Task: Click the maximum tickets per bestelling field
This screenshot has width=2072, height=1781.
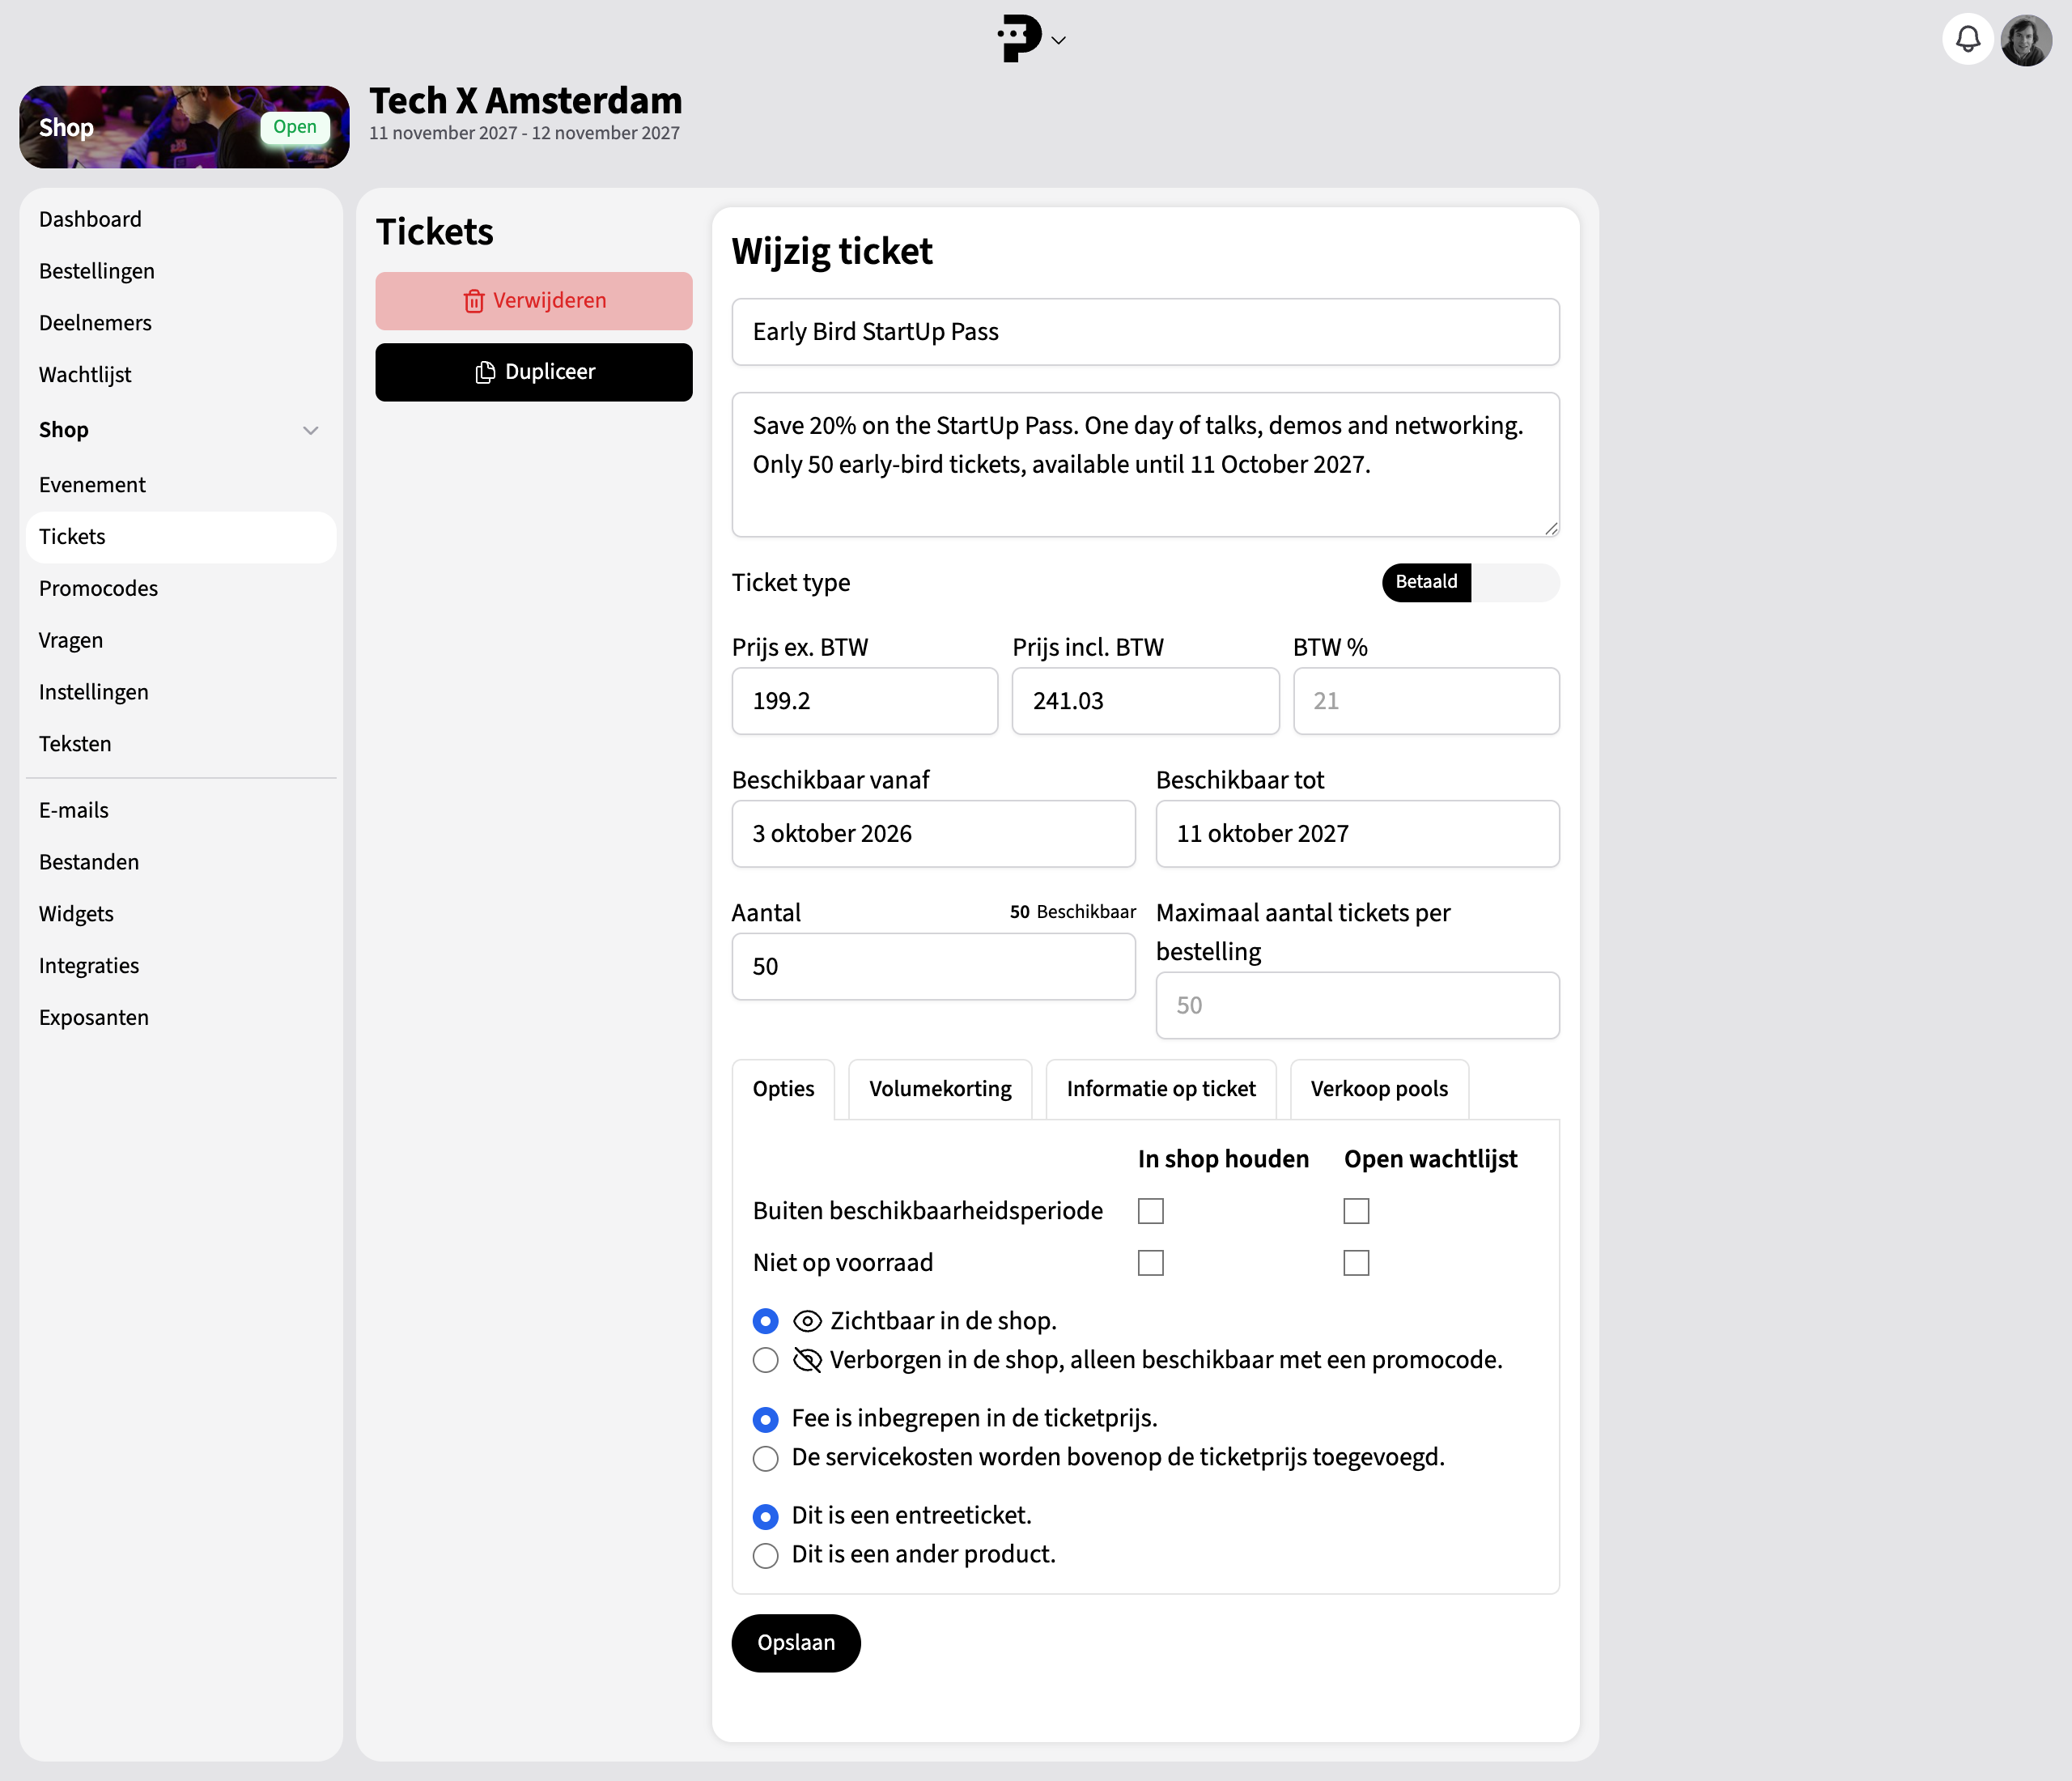Action: (1357, 1006)
